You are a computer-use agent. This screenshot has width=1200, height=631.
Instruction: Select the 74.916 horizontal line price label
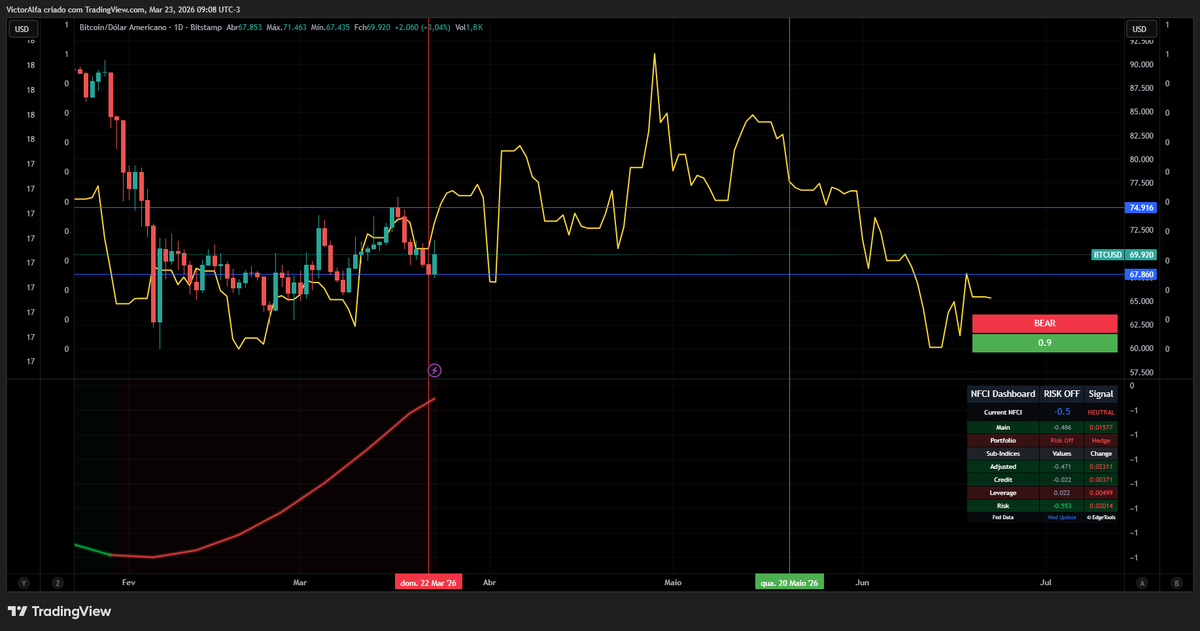1141,208
